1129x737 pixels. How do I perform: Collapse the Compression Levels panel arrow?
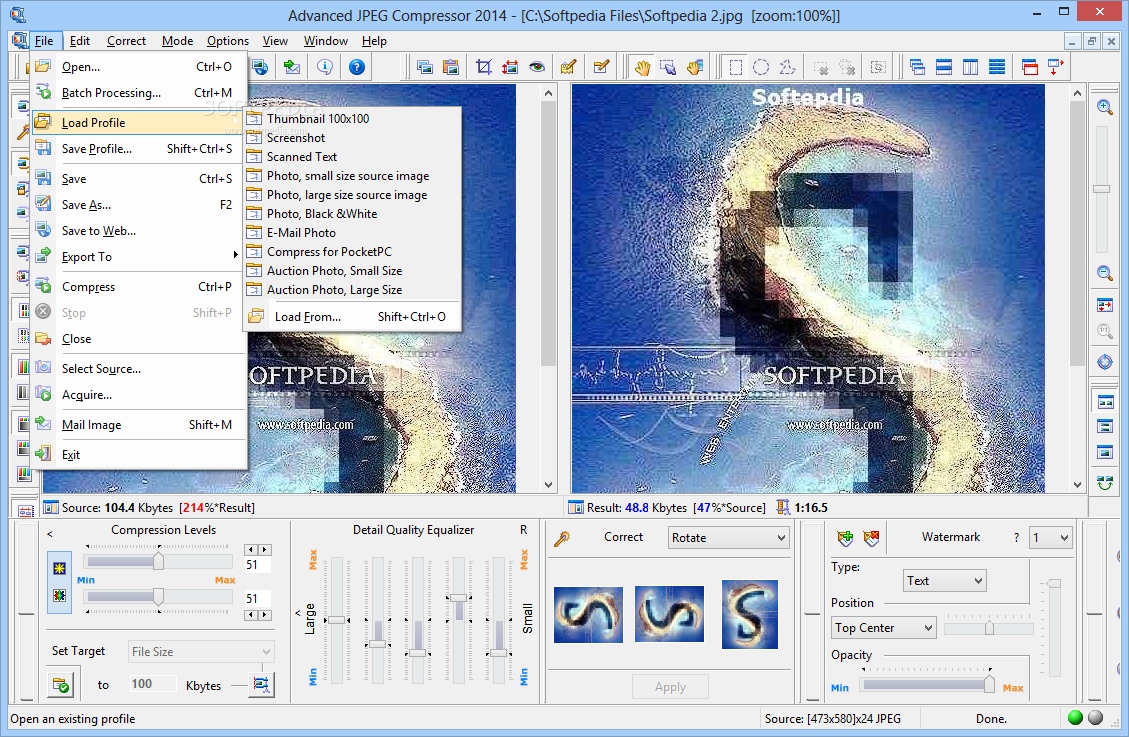(x=50, y=534)
